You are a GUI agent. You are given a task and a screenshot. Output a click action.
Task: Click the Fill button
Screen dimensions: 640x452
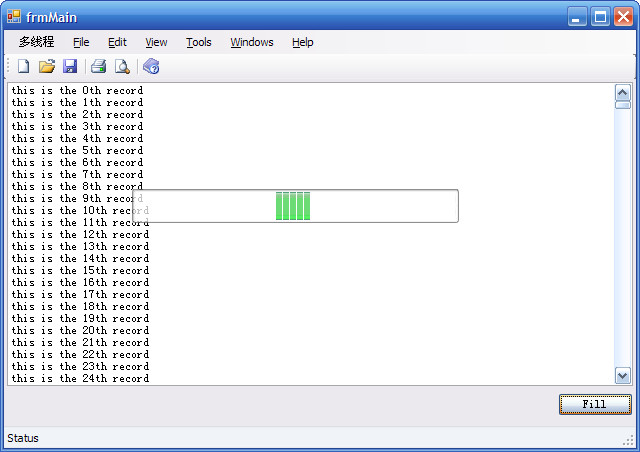point(595,404)
